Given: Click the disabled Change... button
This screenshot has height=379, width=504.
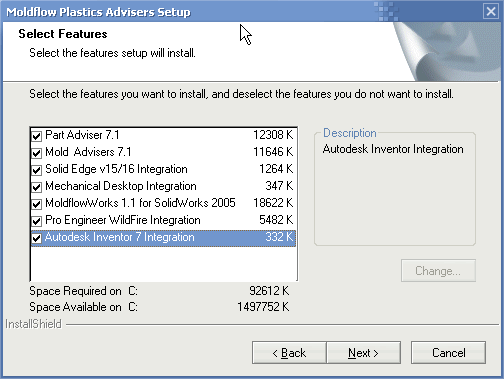Looking at the screenshot, I should tap(438, 271).
